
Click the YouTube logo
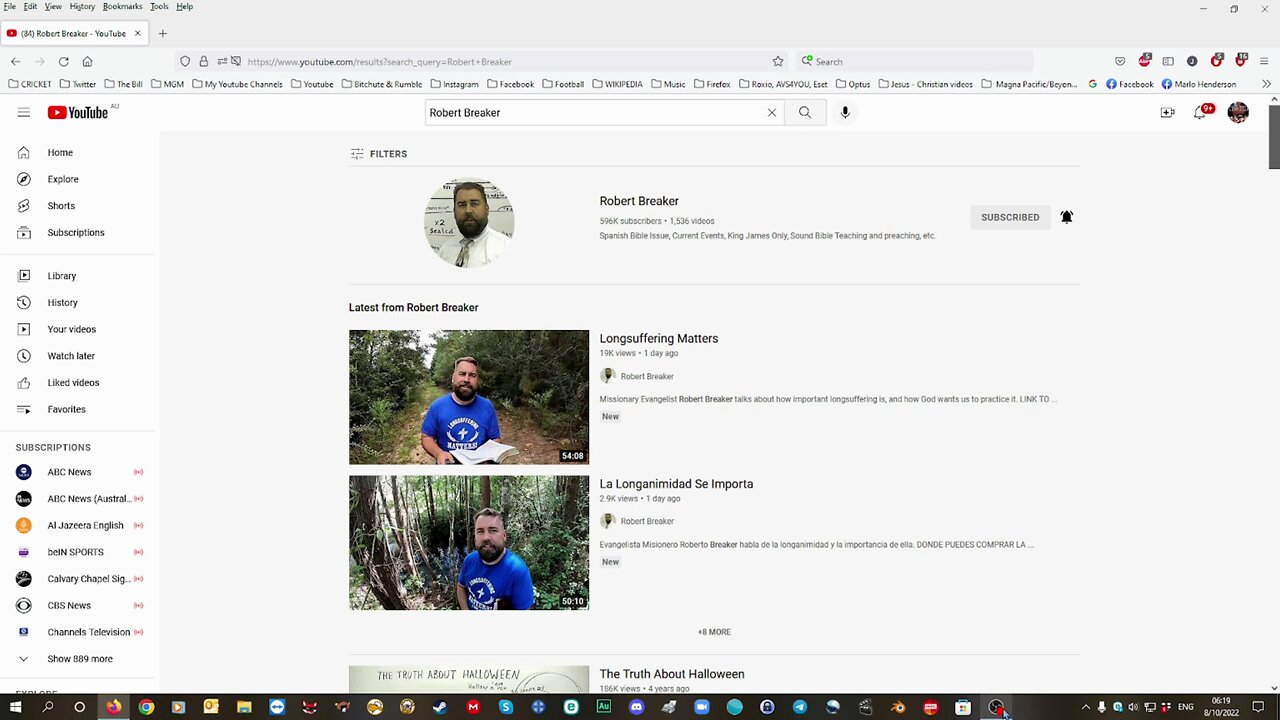click(78, 113)
